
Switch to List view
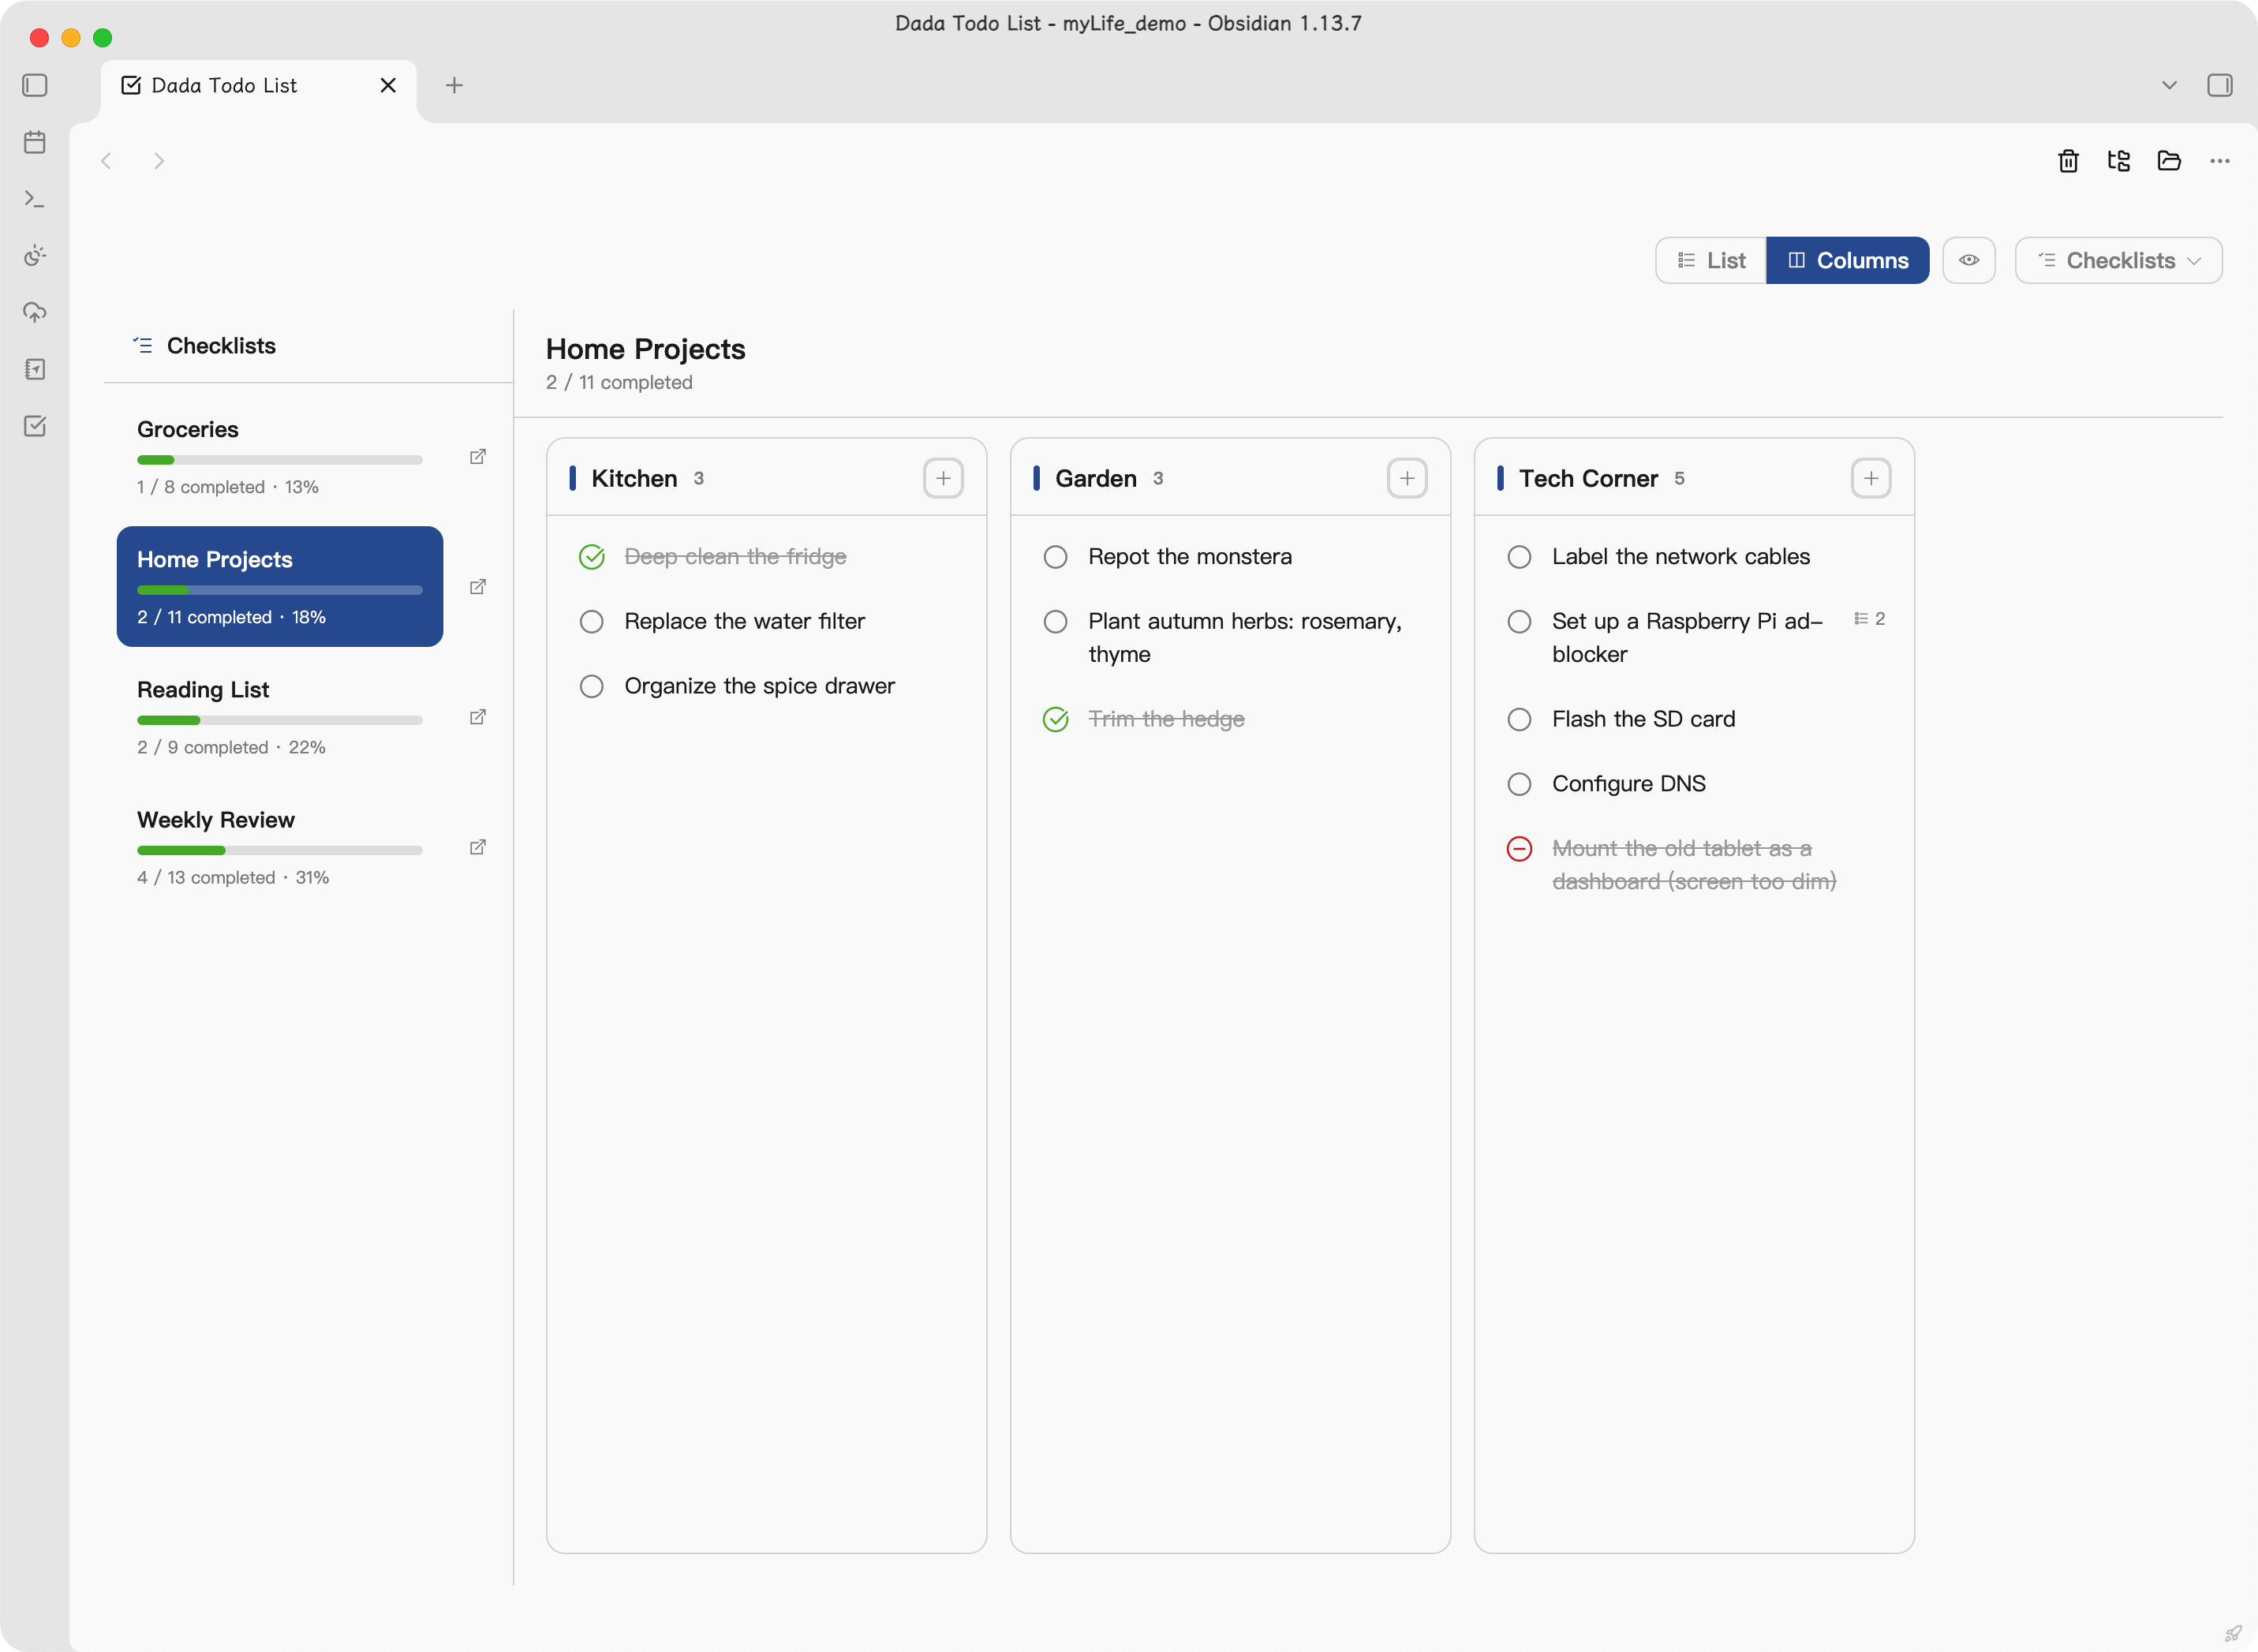click(x=1711, y=260)
